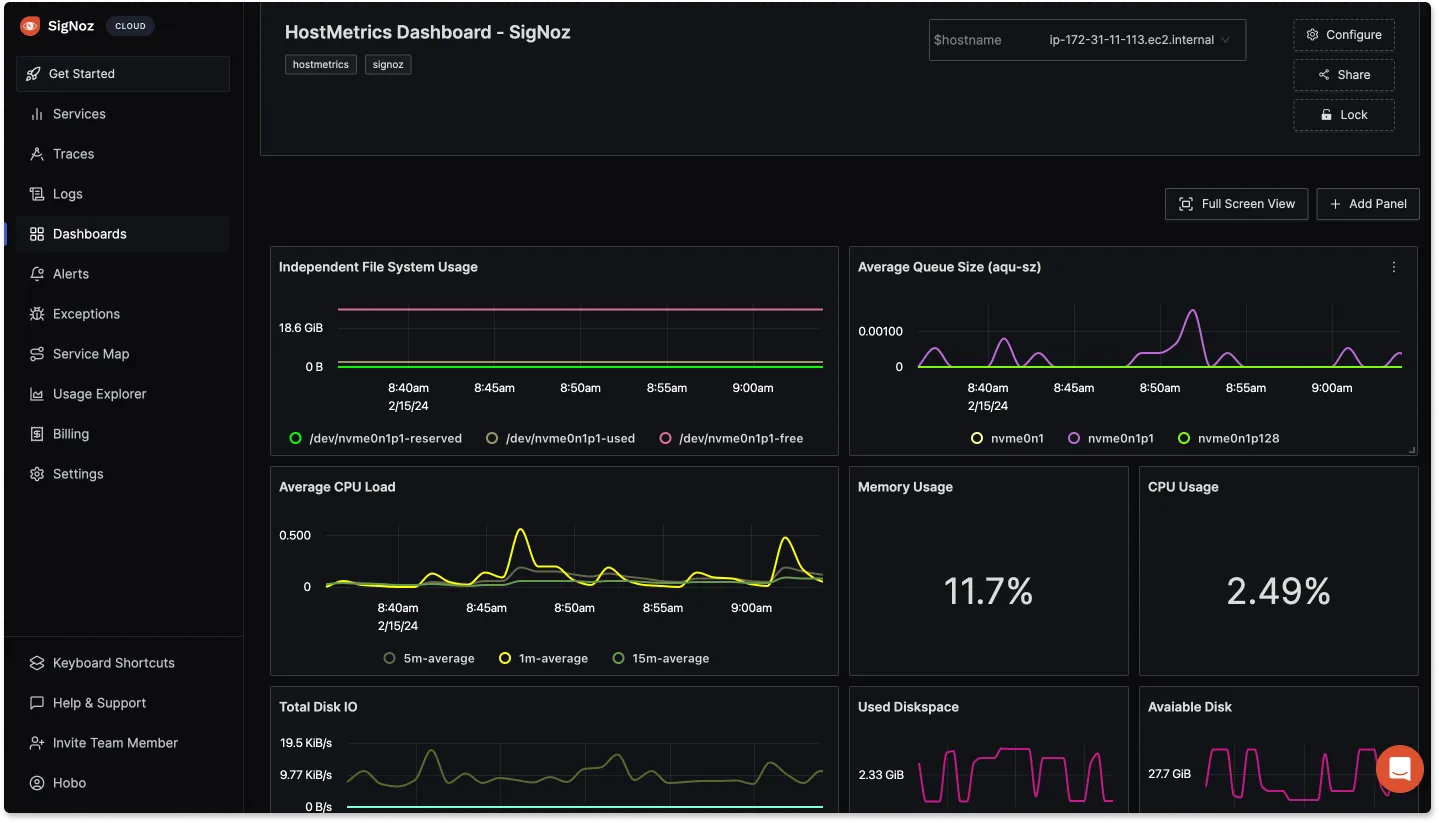The height and width of the screenshot is (823, 1439).
Task: Toggle the nvme0n1 legend series
Action: (x=1007, y=438)
